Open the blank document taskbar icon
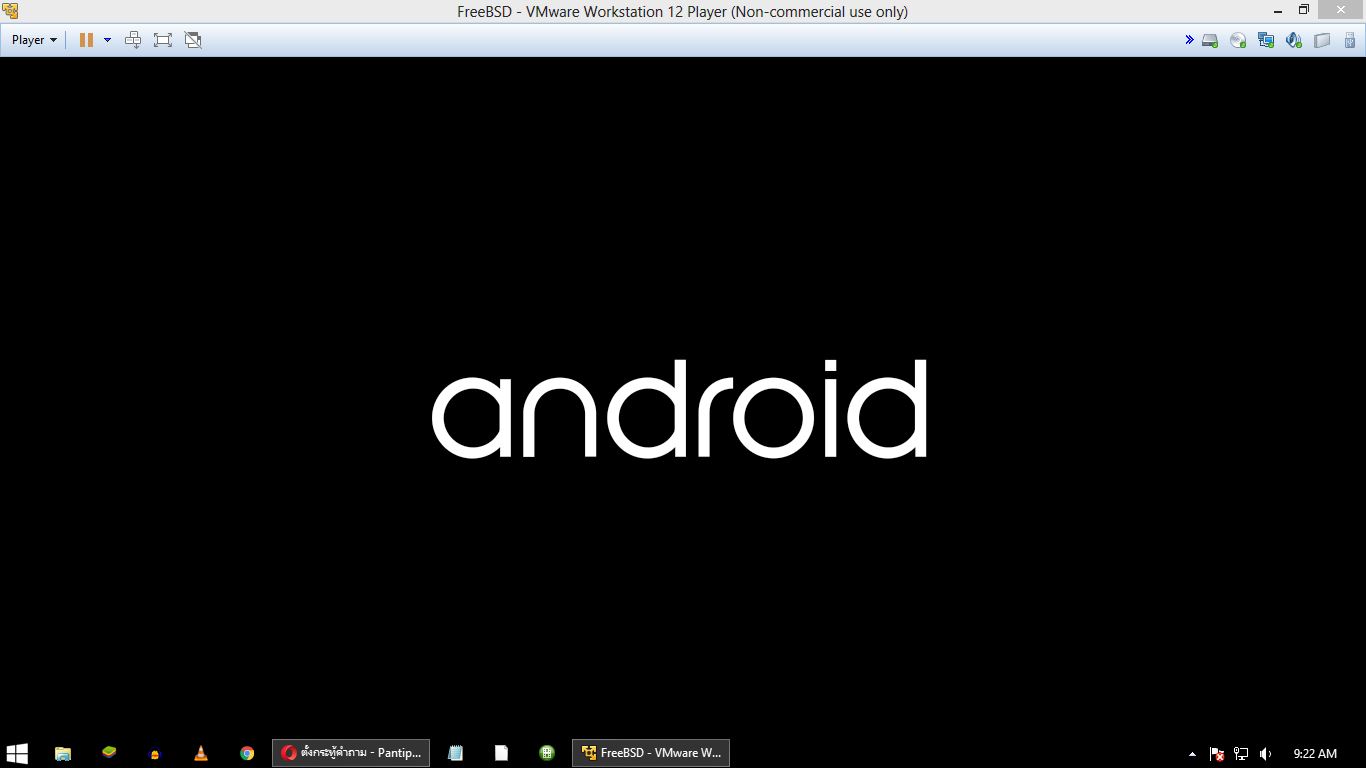 point(502,753)
